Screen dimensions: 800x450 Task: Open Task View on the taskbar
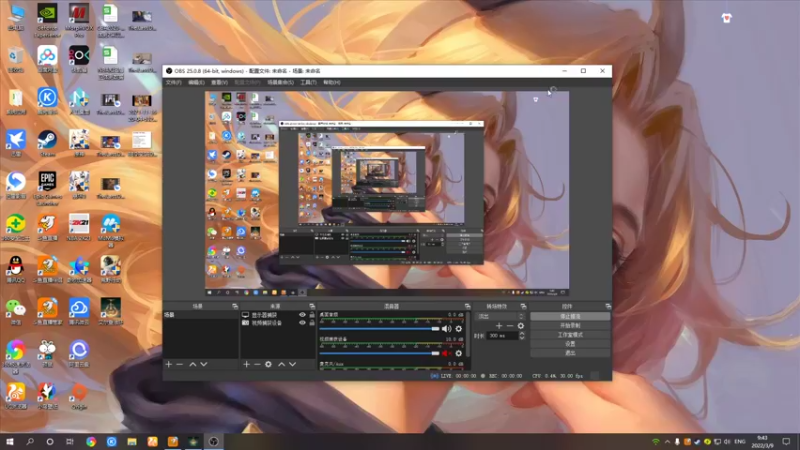pyautogui.click(x=70, y=441)
